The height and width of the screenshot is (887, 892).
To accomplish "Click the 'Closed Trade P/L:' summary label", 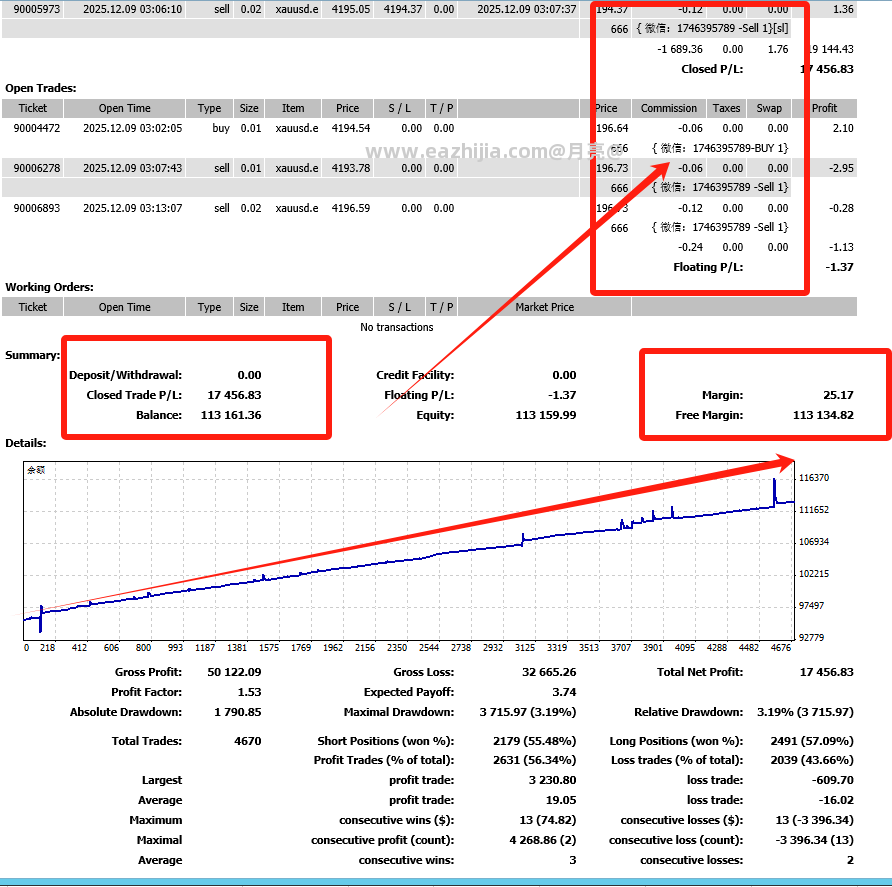I will (134, 395).
